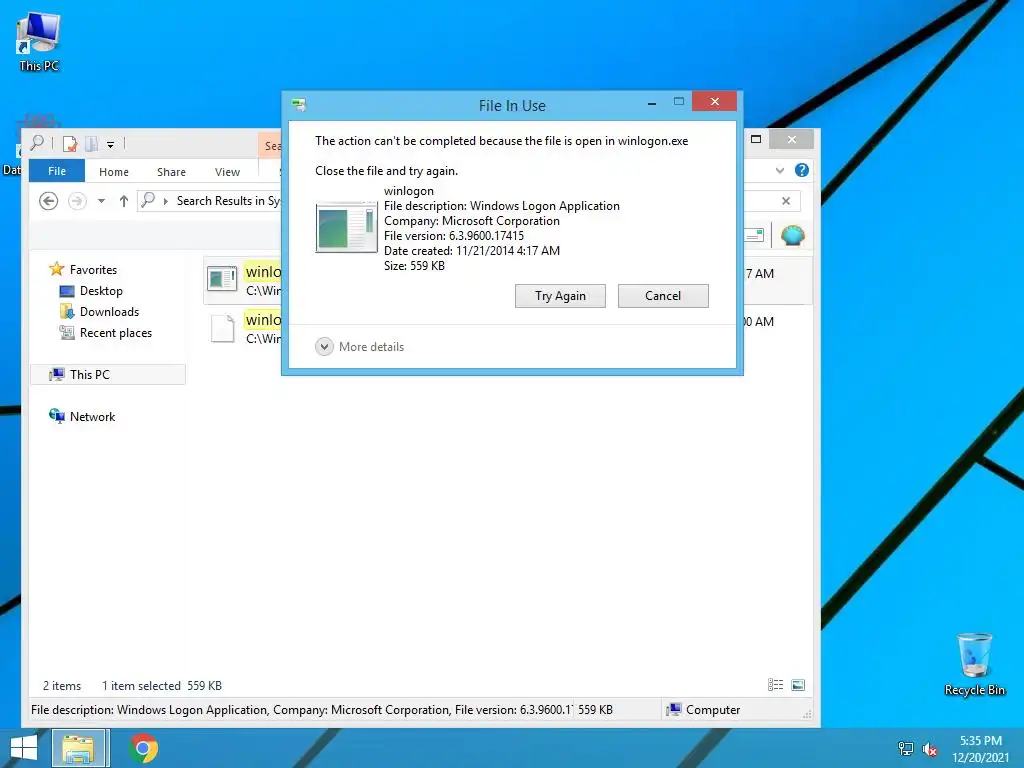Open Downloads under Favorites
Viewport: 1024px width, 768px height.
click(x=99, y=312)
